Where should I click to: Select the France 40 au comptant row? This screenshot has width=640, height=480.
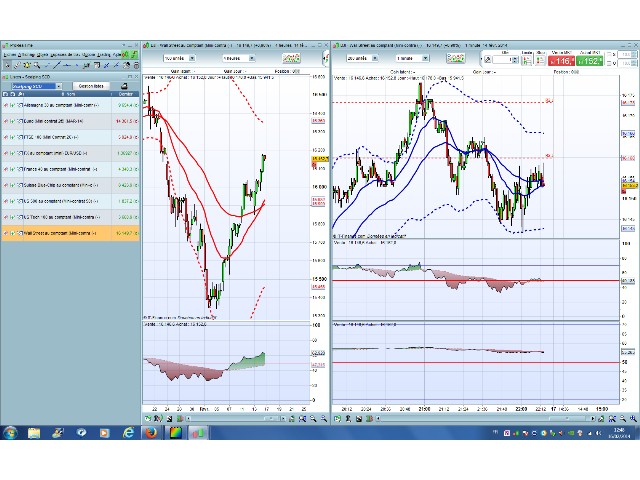tap(70, 169)
